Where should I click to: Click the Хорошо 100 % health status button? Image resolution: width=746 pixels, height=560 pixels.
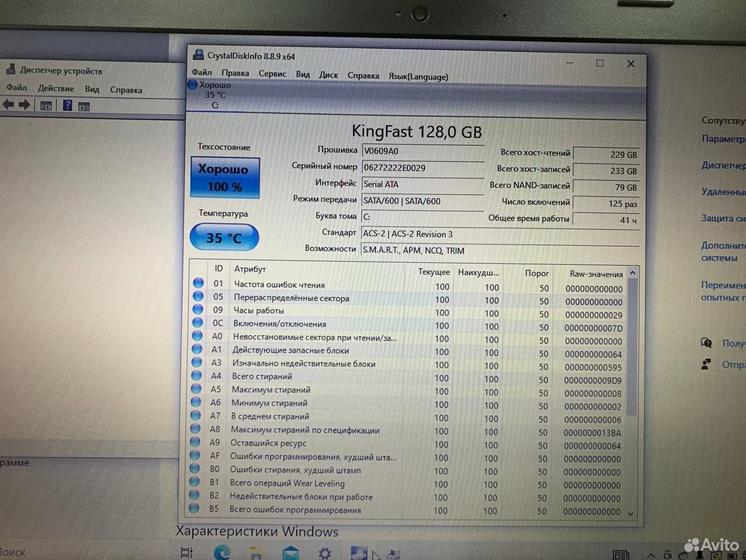click(x=225, y=177)
